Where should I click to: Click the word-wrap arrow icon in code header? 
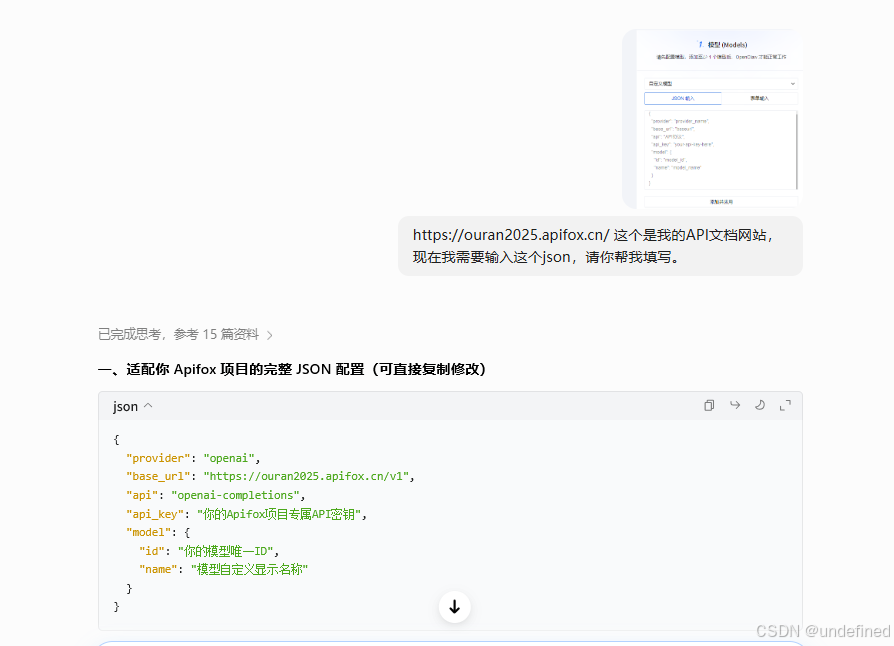click(x=734, y=405)
